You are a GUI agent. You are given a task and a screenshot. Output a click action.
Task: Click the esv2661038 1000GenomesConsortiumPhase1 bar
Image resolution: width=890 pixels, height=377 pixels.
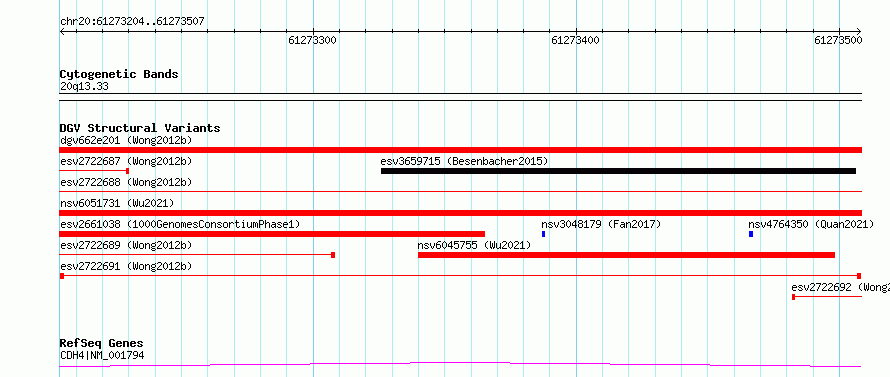pyautogui.click(x=272, y=233)
